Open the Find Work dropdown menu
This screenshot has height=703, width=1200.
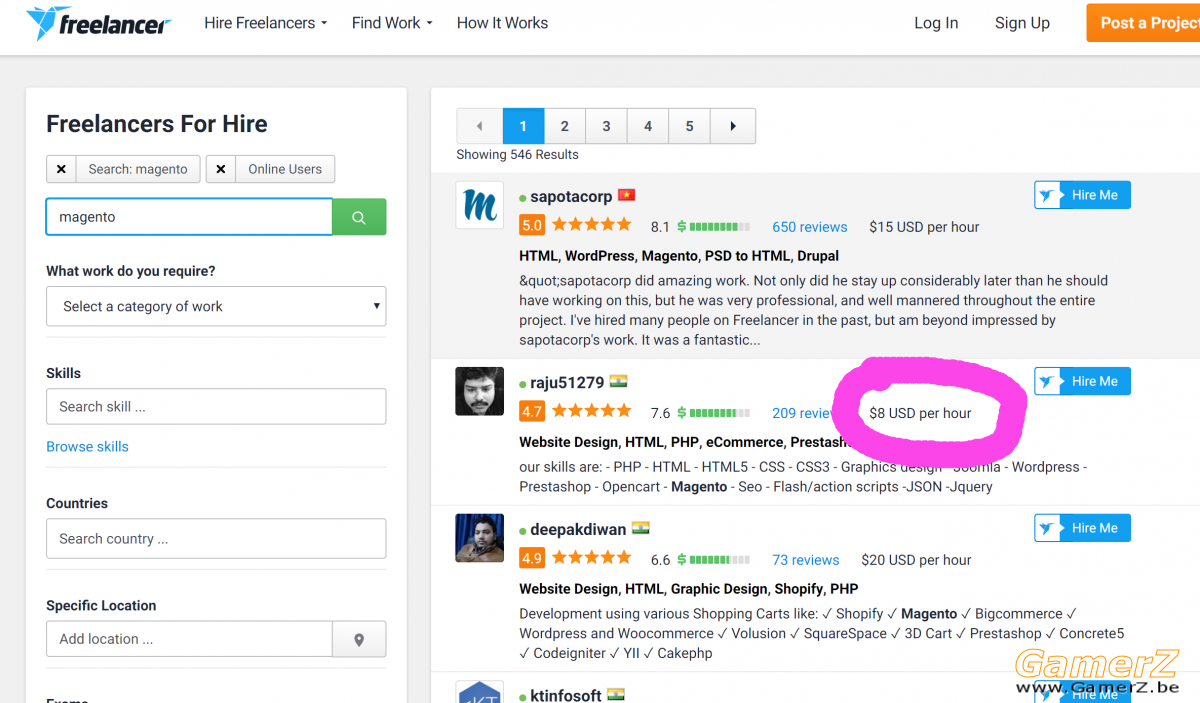tap(392, 23)
